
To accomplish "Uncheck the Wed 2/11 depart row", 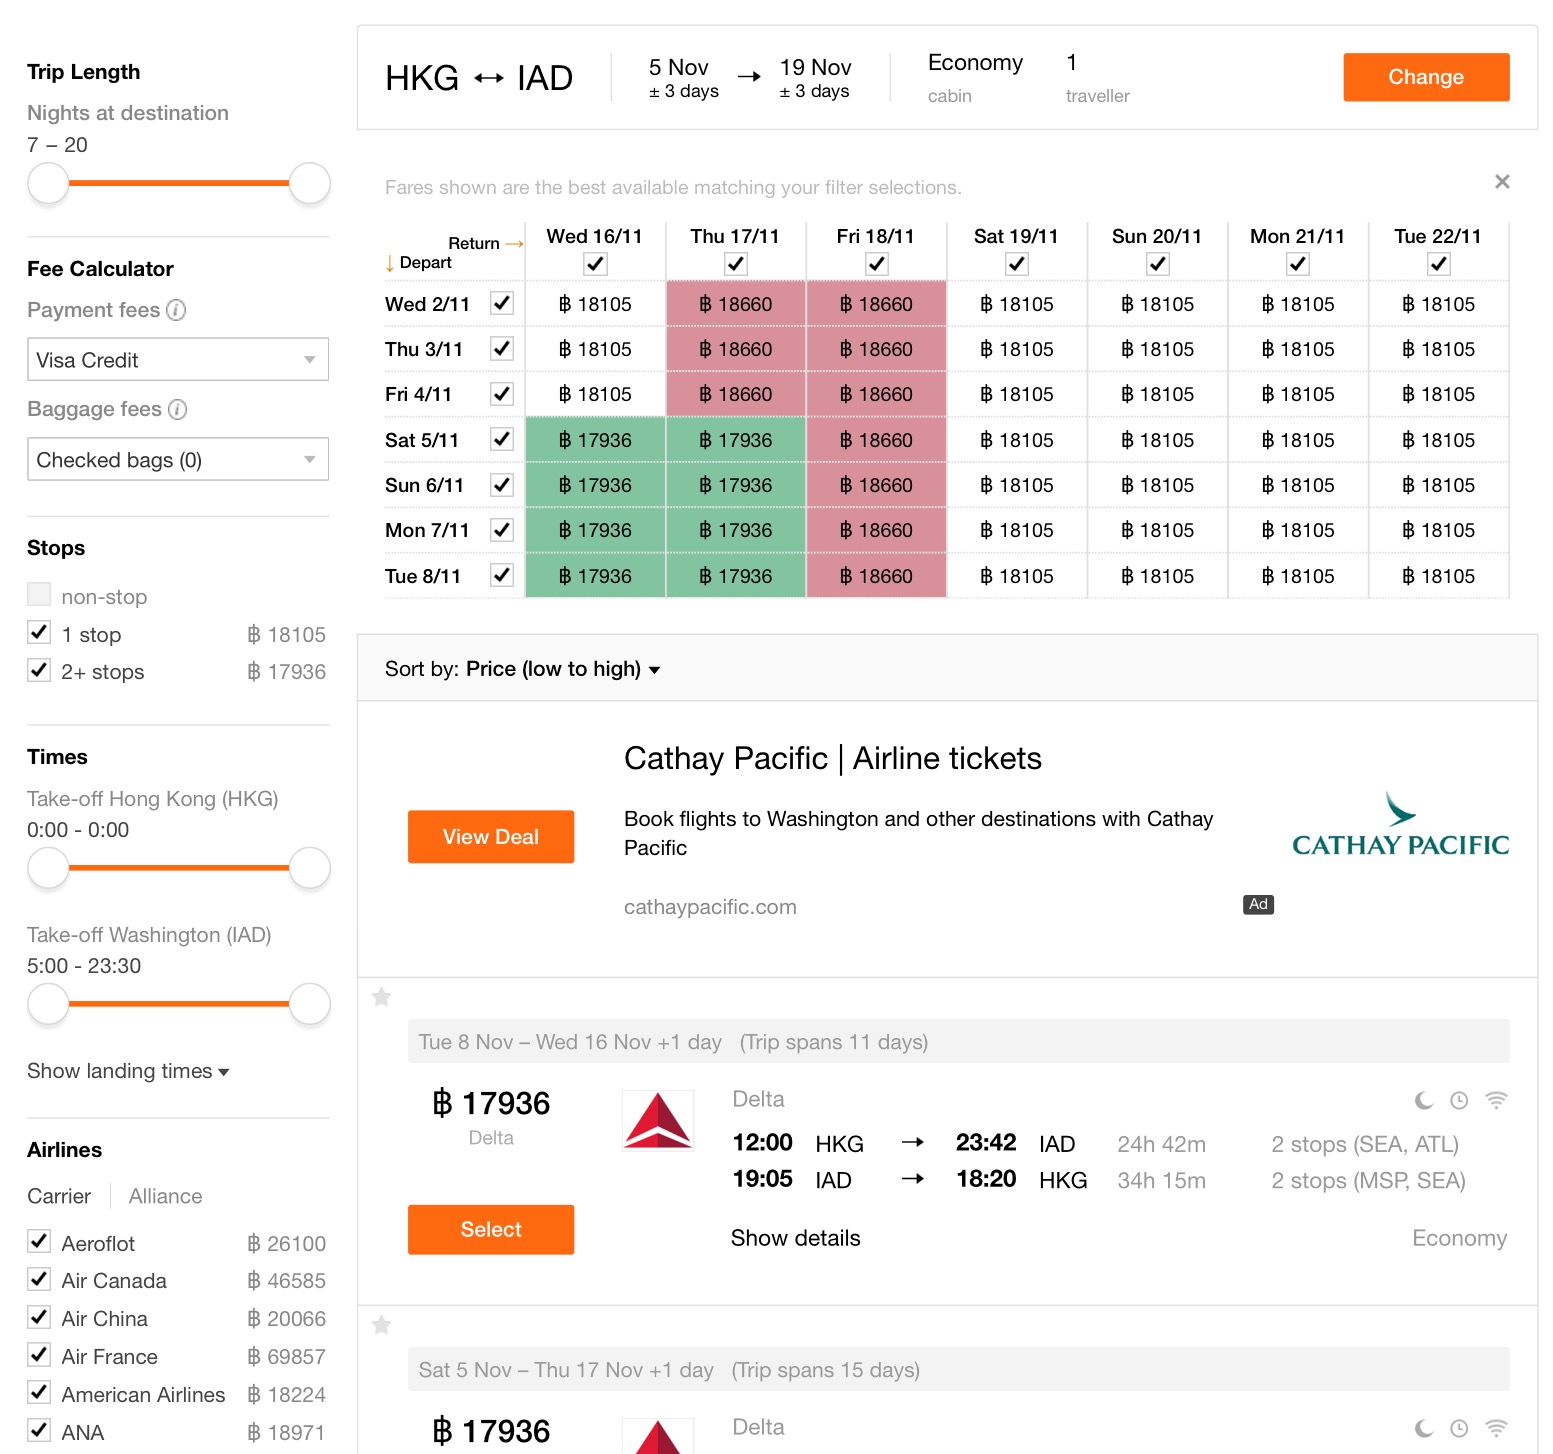I will coord(502,303).
